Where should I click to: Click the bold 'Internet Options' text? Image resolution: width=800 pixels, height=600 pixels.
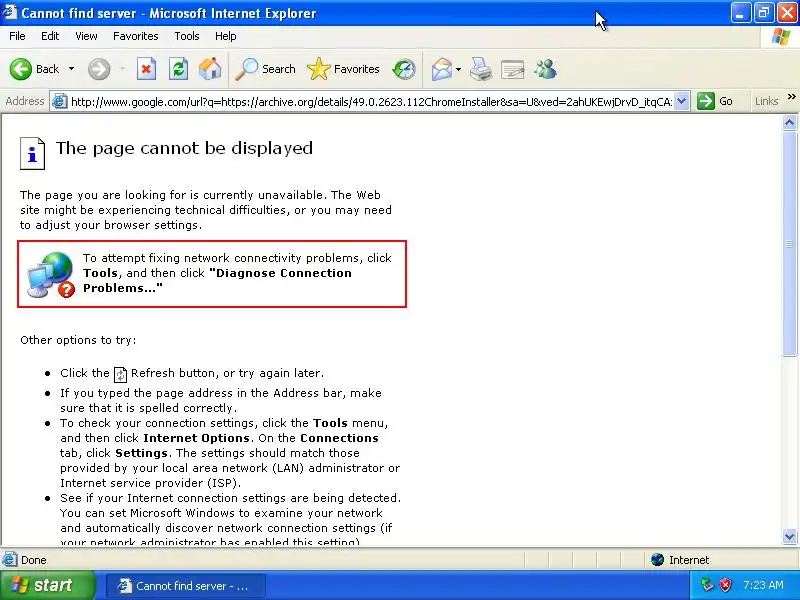[x=196, y=438]
